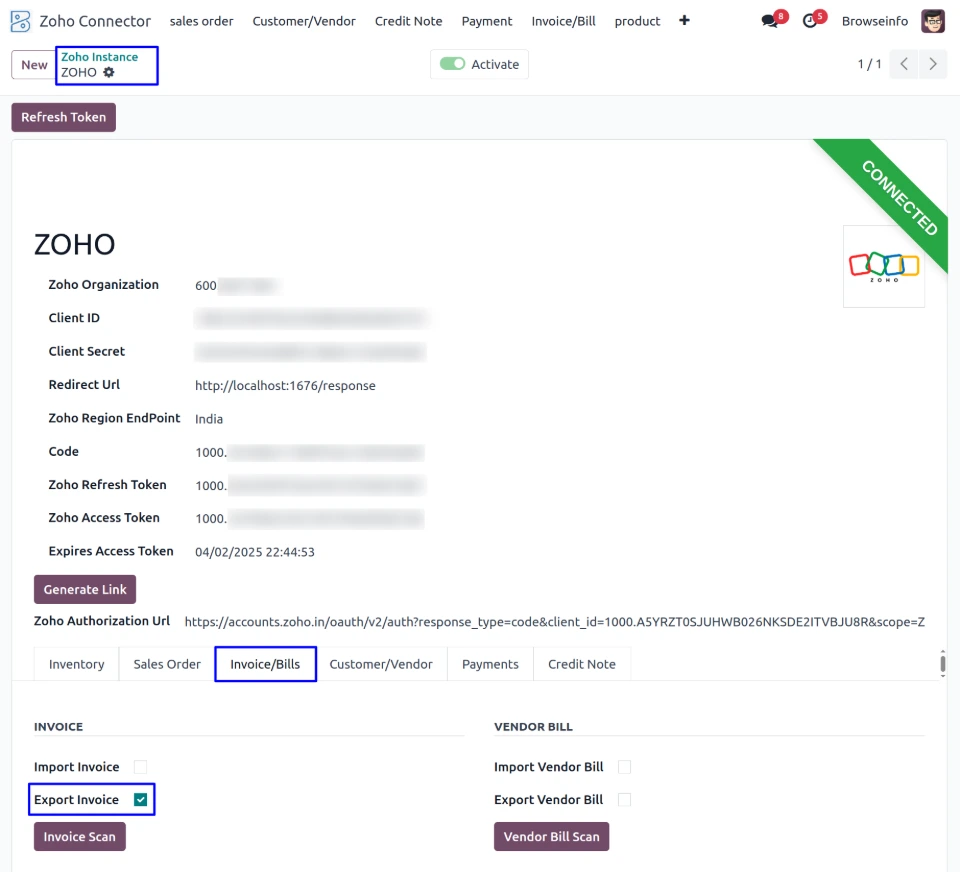Toggle the Activate switch
960x872 pixels.
(x=453, y=64)
